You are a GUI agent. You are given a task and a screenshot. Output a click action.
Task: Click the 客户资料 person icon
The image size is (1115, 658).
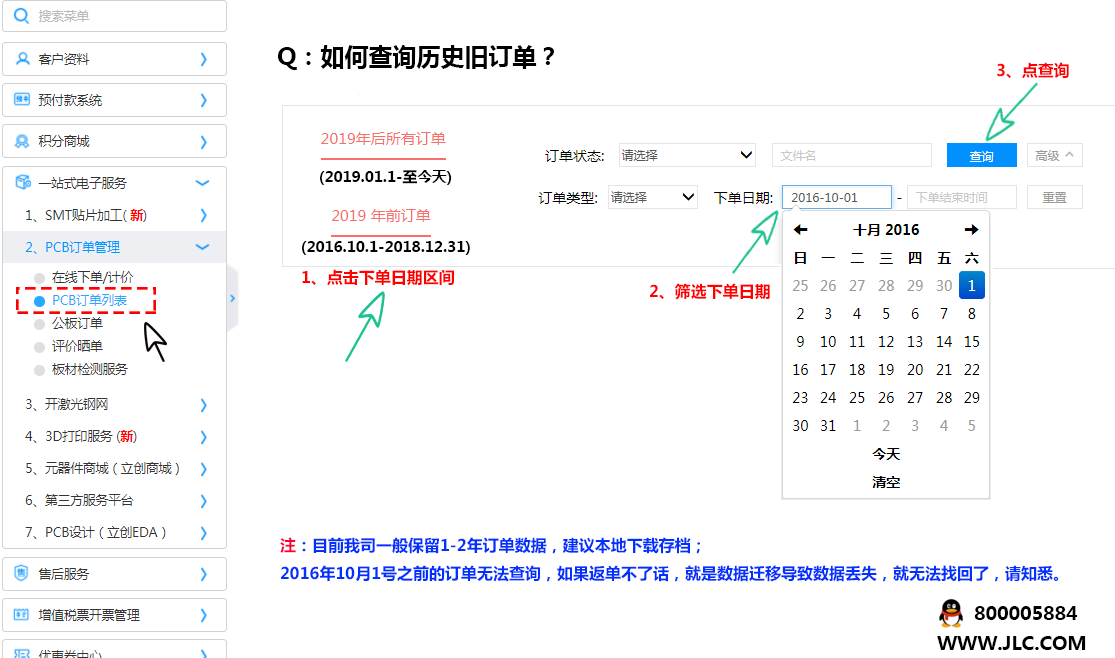pos(23,59)
